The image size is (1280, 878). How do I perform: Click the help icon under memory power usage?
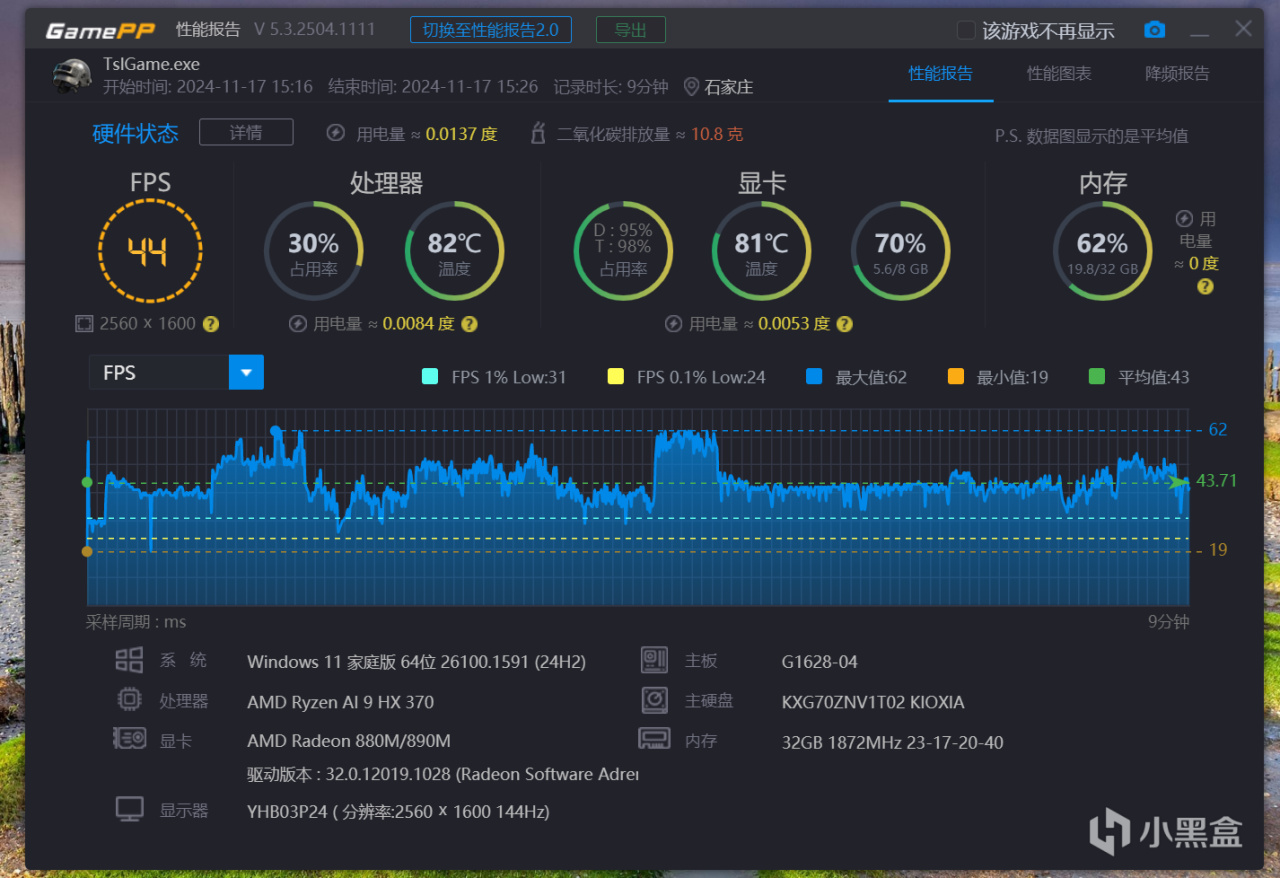click(x=1205, y=287)
